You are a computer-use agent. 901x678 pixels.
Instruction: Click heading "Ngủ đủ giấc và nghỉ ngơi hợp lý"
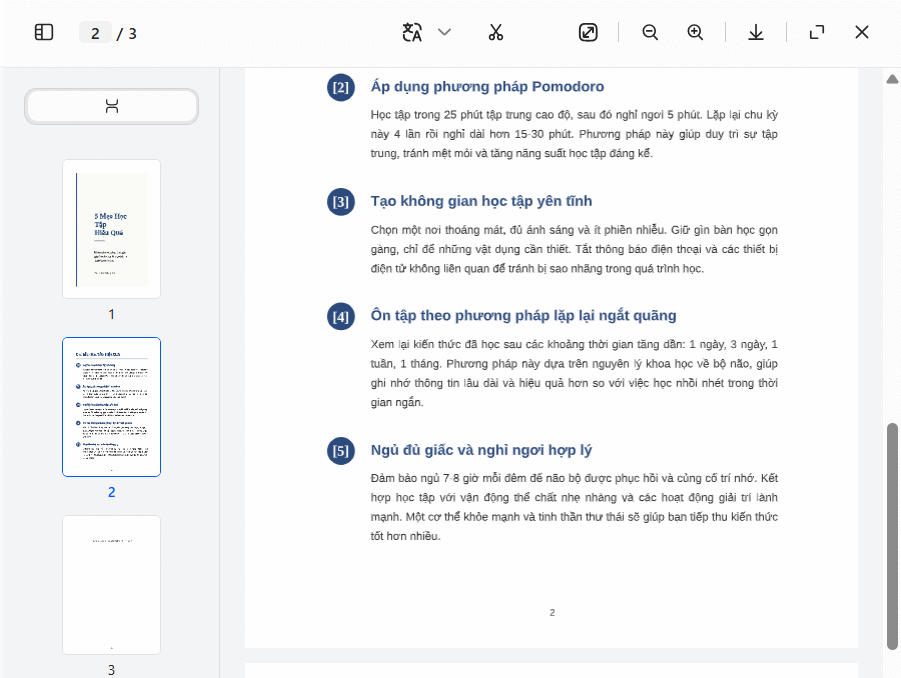(x=481, y=450)
